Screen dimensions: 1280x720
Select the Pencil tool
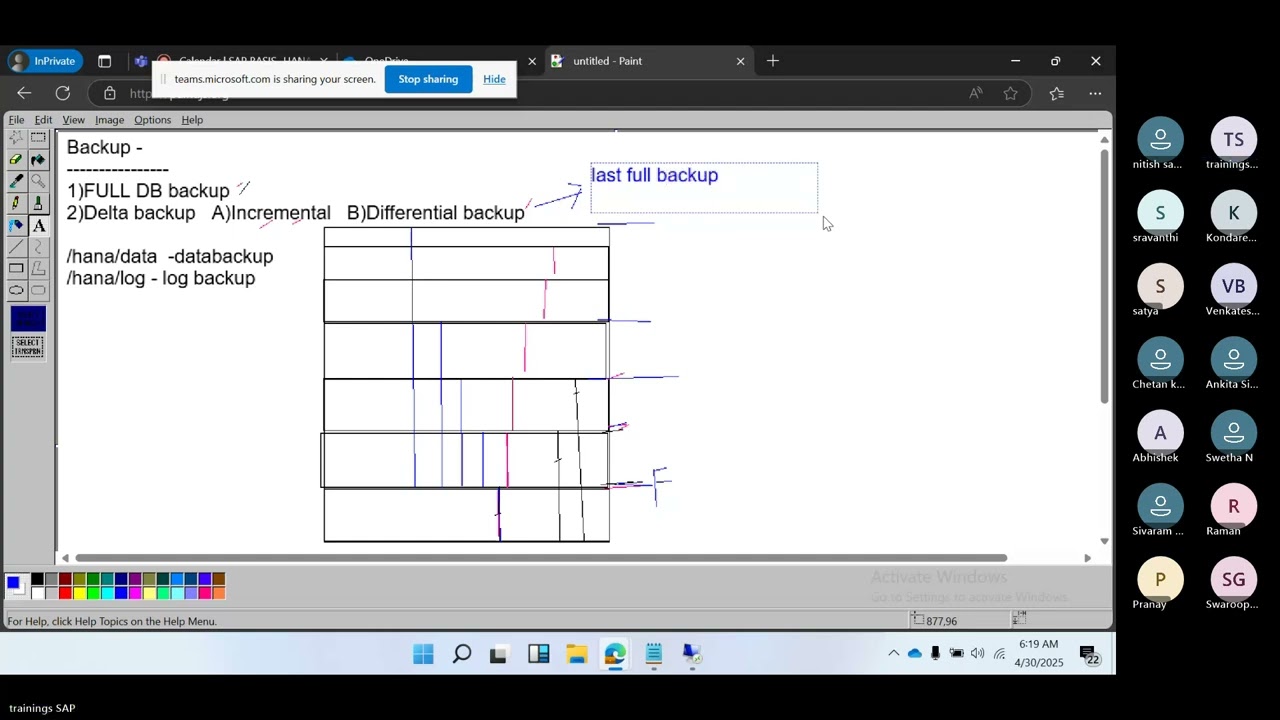pyautogui.click(x=16, y=203)
